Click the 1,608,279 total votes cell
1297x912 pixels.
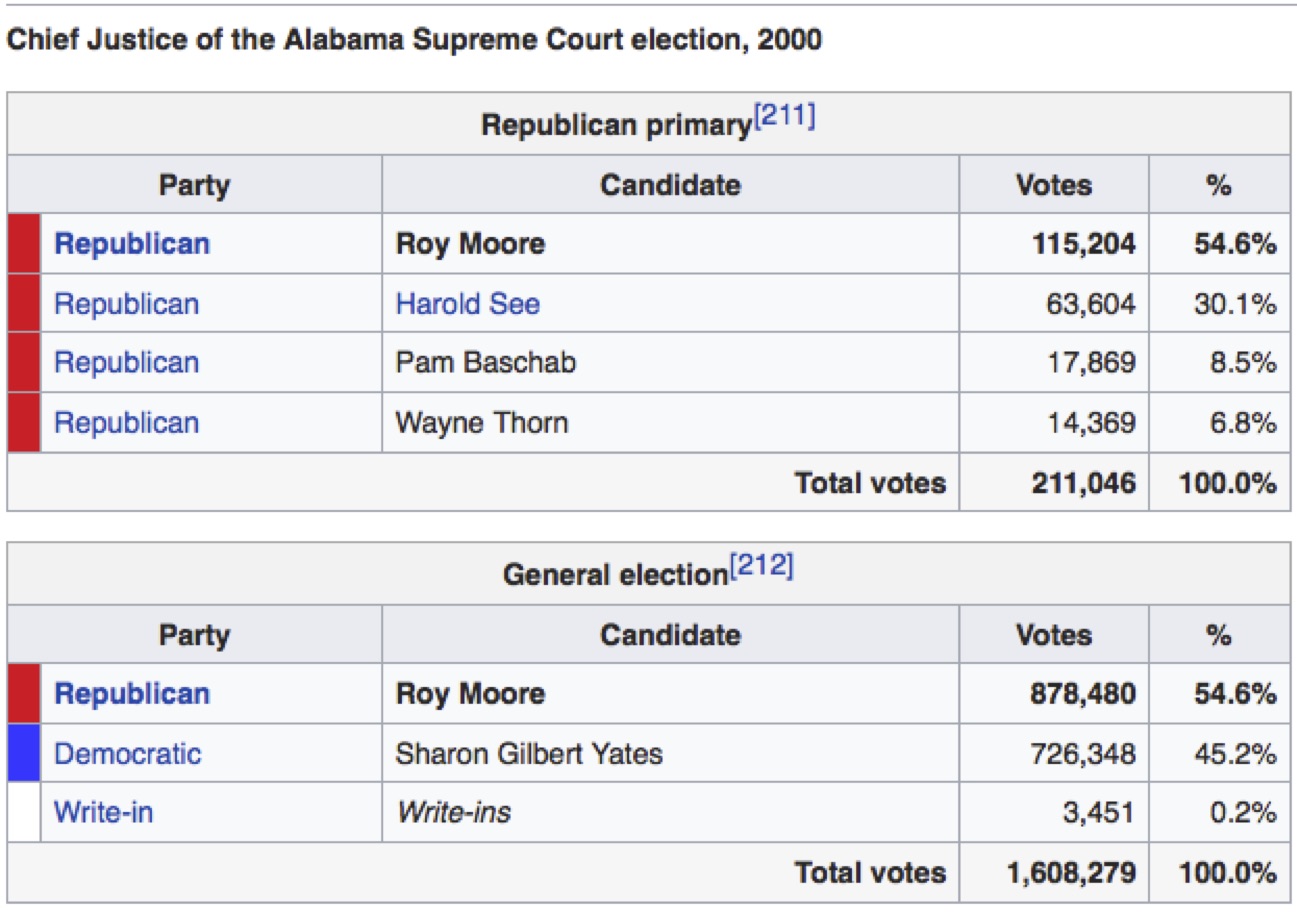tap(1071, 872)
